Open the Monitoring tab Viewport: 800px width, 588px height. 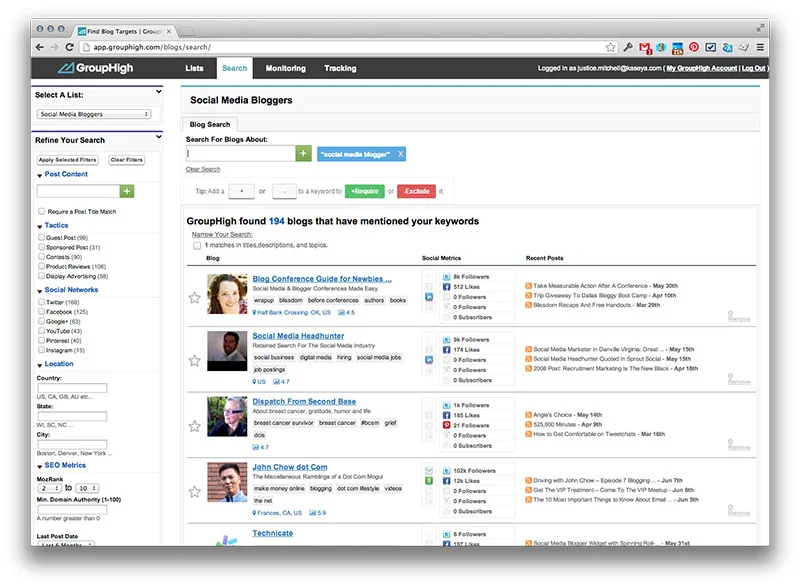coord(286,68)
